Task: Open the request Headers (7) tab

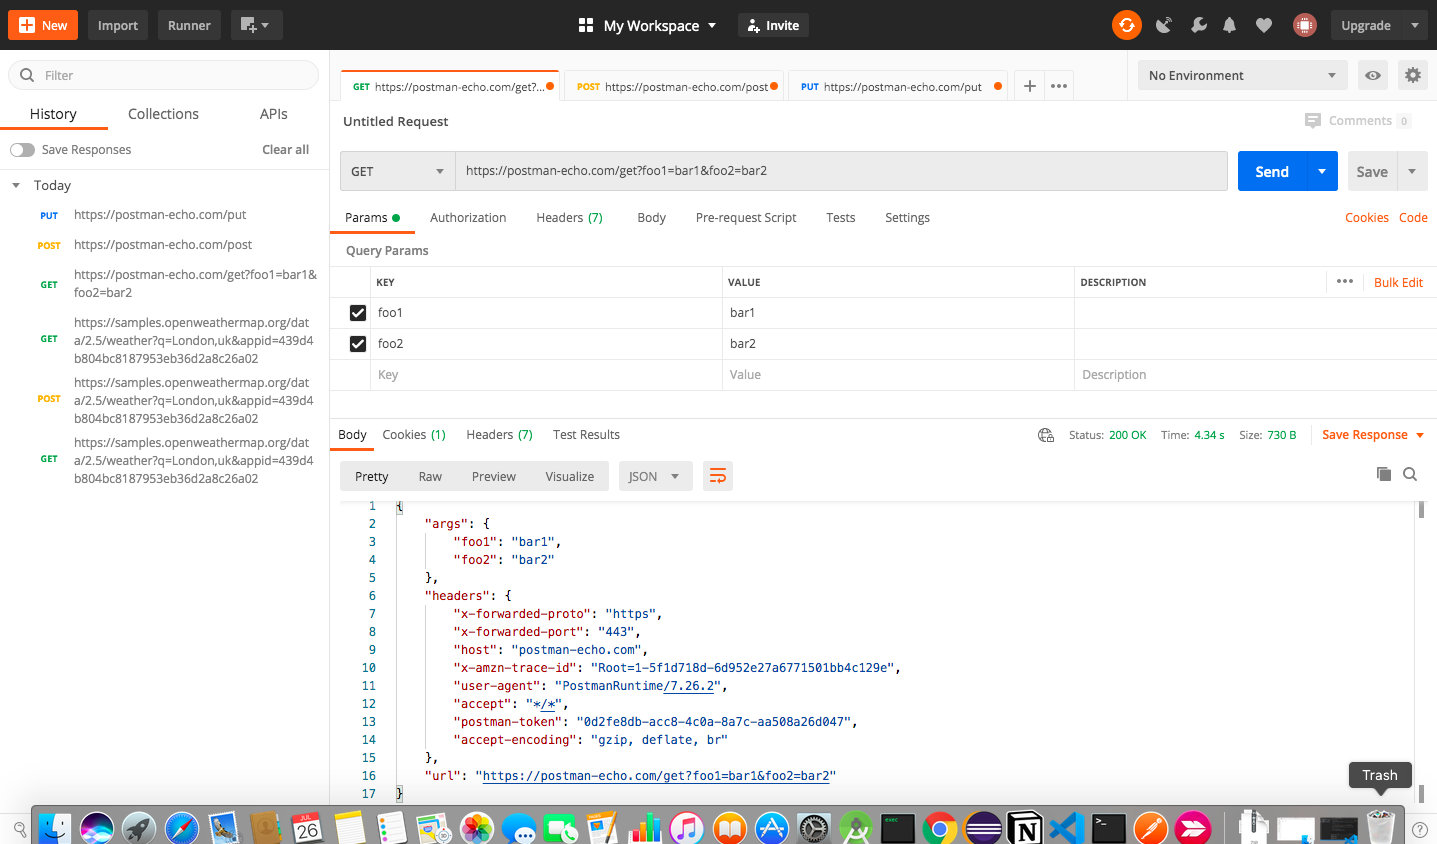Action: 569,218
